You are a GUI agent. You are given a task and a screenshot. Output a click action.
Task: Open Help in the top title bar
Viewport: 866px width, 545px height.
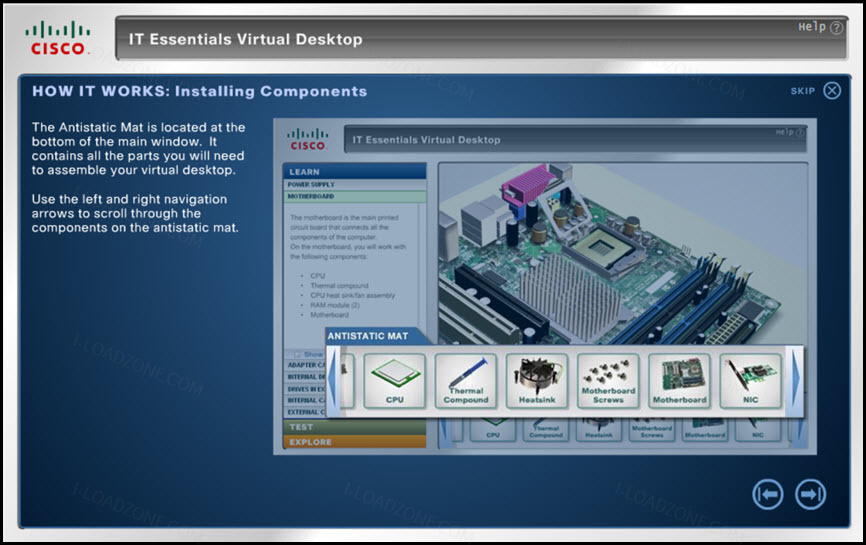[820, 27]
